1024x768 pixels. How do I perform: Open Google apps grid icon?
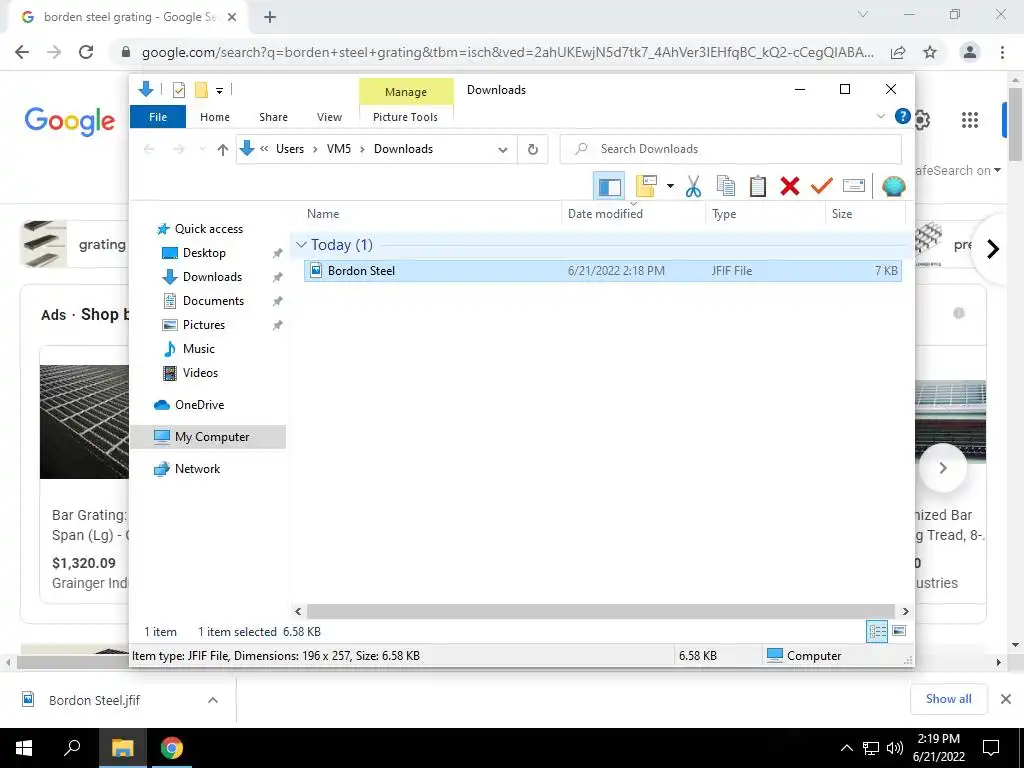click(x=970, y=120)
